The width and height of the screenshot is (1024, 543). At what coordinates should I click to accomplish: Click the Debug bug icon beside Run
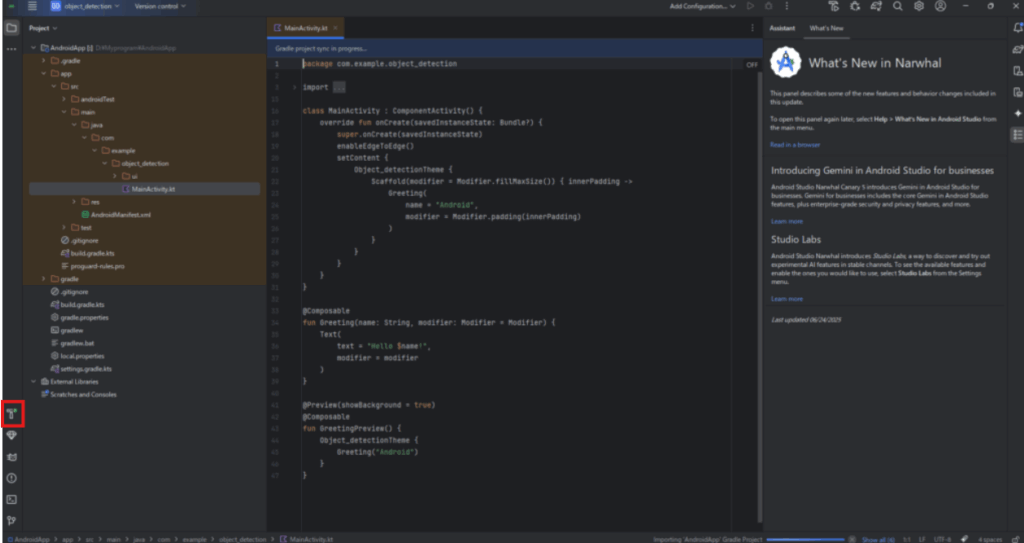tap(769, 6)
